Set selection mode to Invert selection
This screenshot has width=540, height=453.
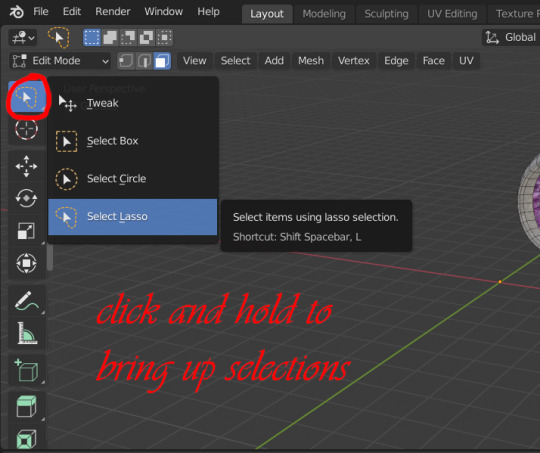coord(146,37)
